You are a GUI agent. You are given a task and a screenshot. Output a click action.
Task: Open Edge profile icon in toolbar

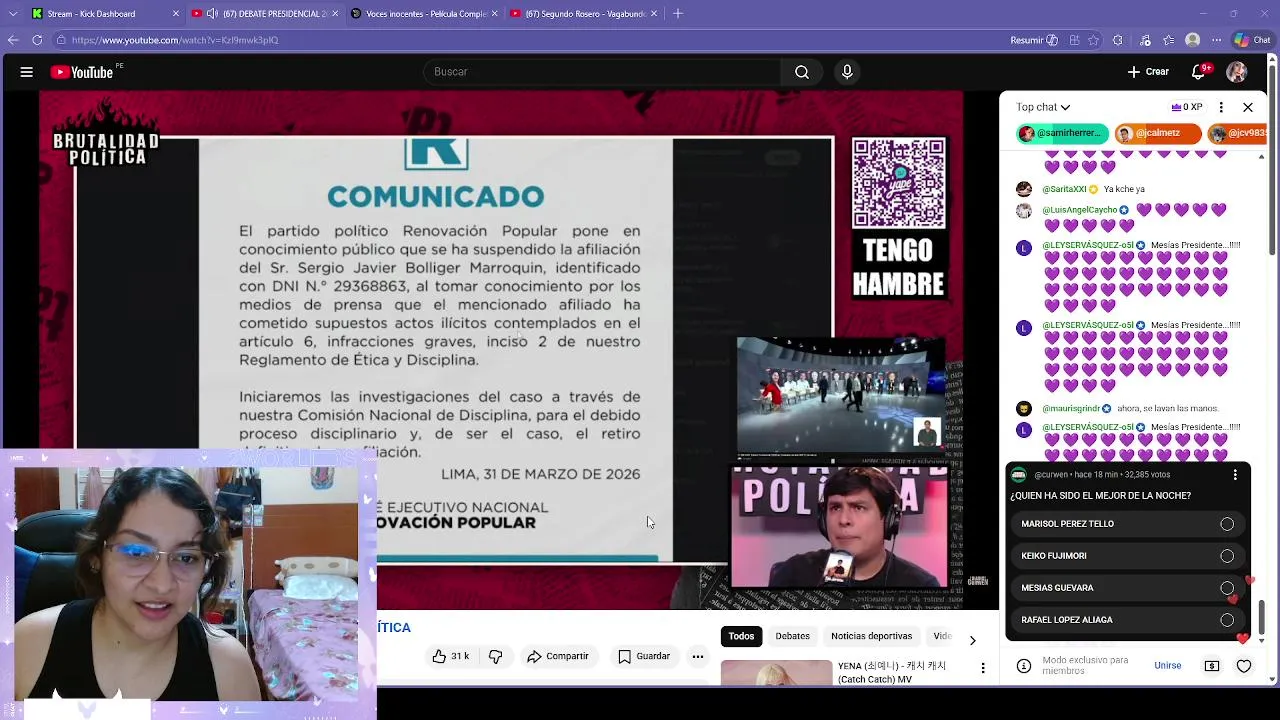pyautogui.click(x=1192, y=40)
